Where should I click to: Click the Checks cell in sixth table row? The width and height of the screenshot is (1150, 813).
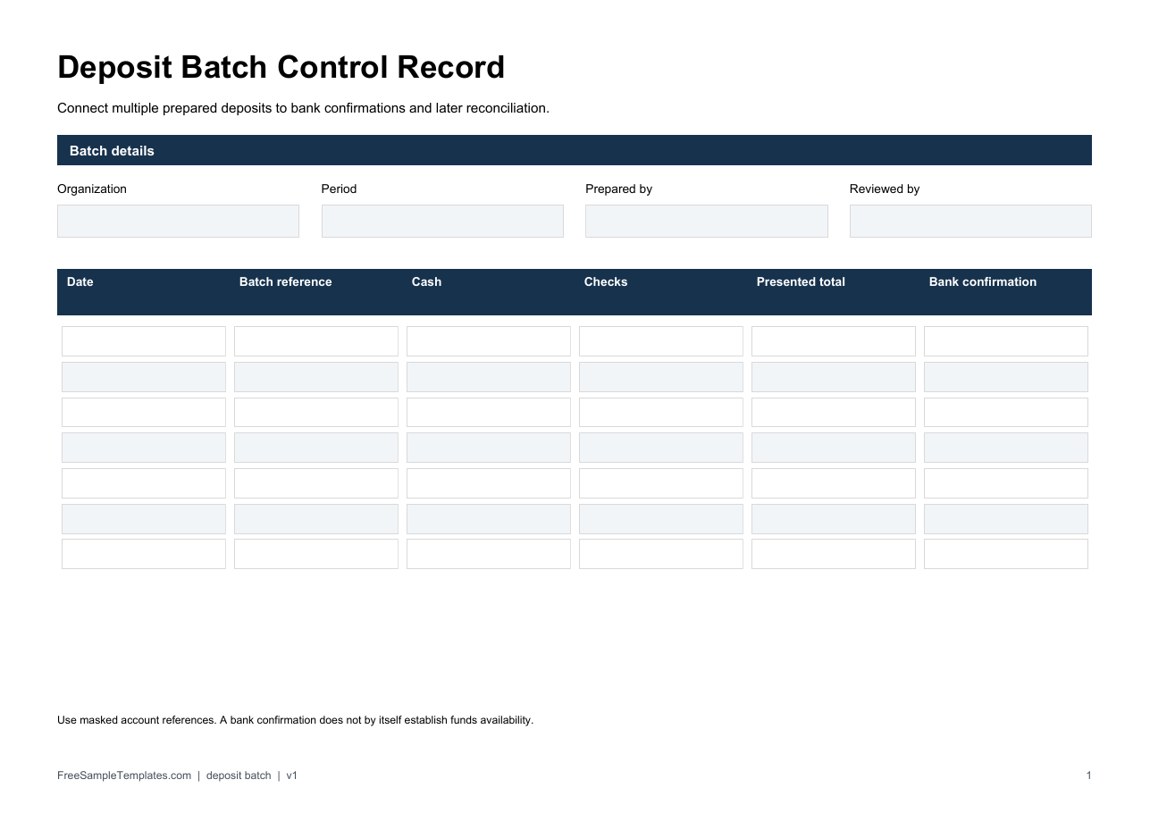click(661, 518)
